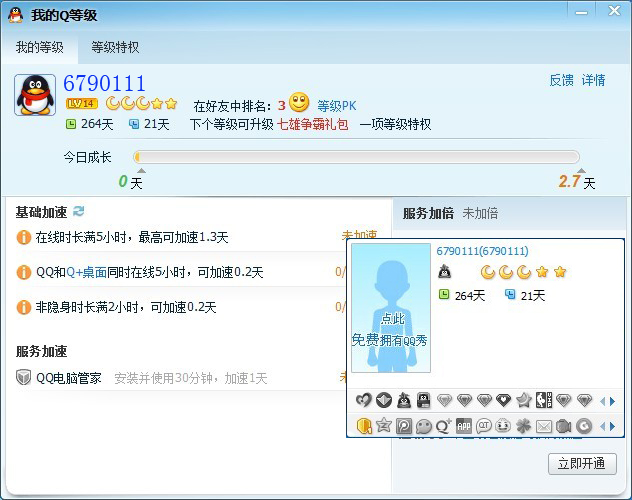Open the Qzone star icon
Image resolution: width=632 pixels, height=500 pixels.
tap(384, 425)
